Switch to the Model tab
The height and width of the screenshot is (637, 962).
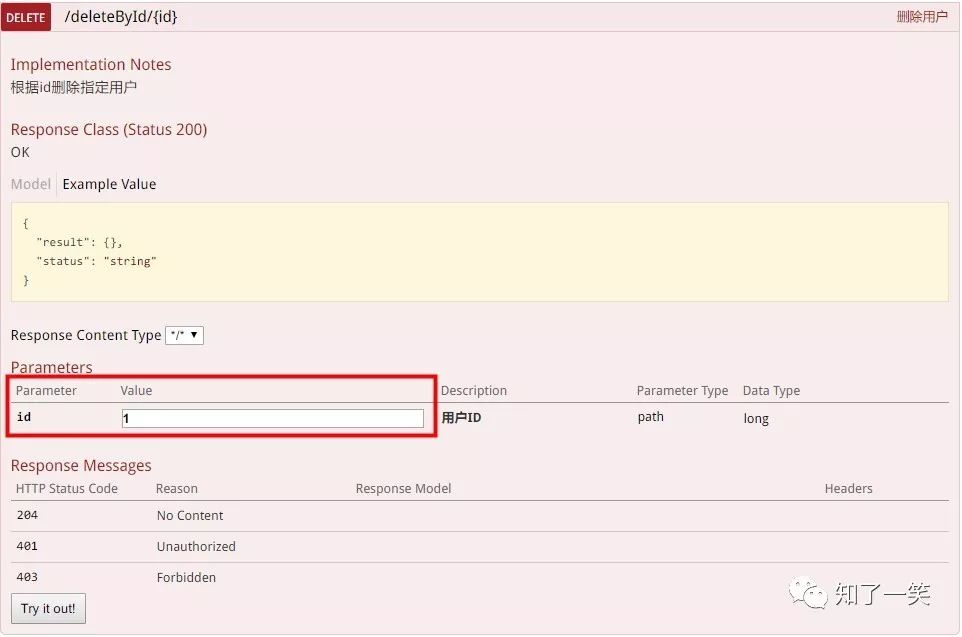point(31,184)
